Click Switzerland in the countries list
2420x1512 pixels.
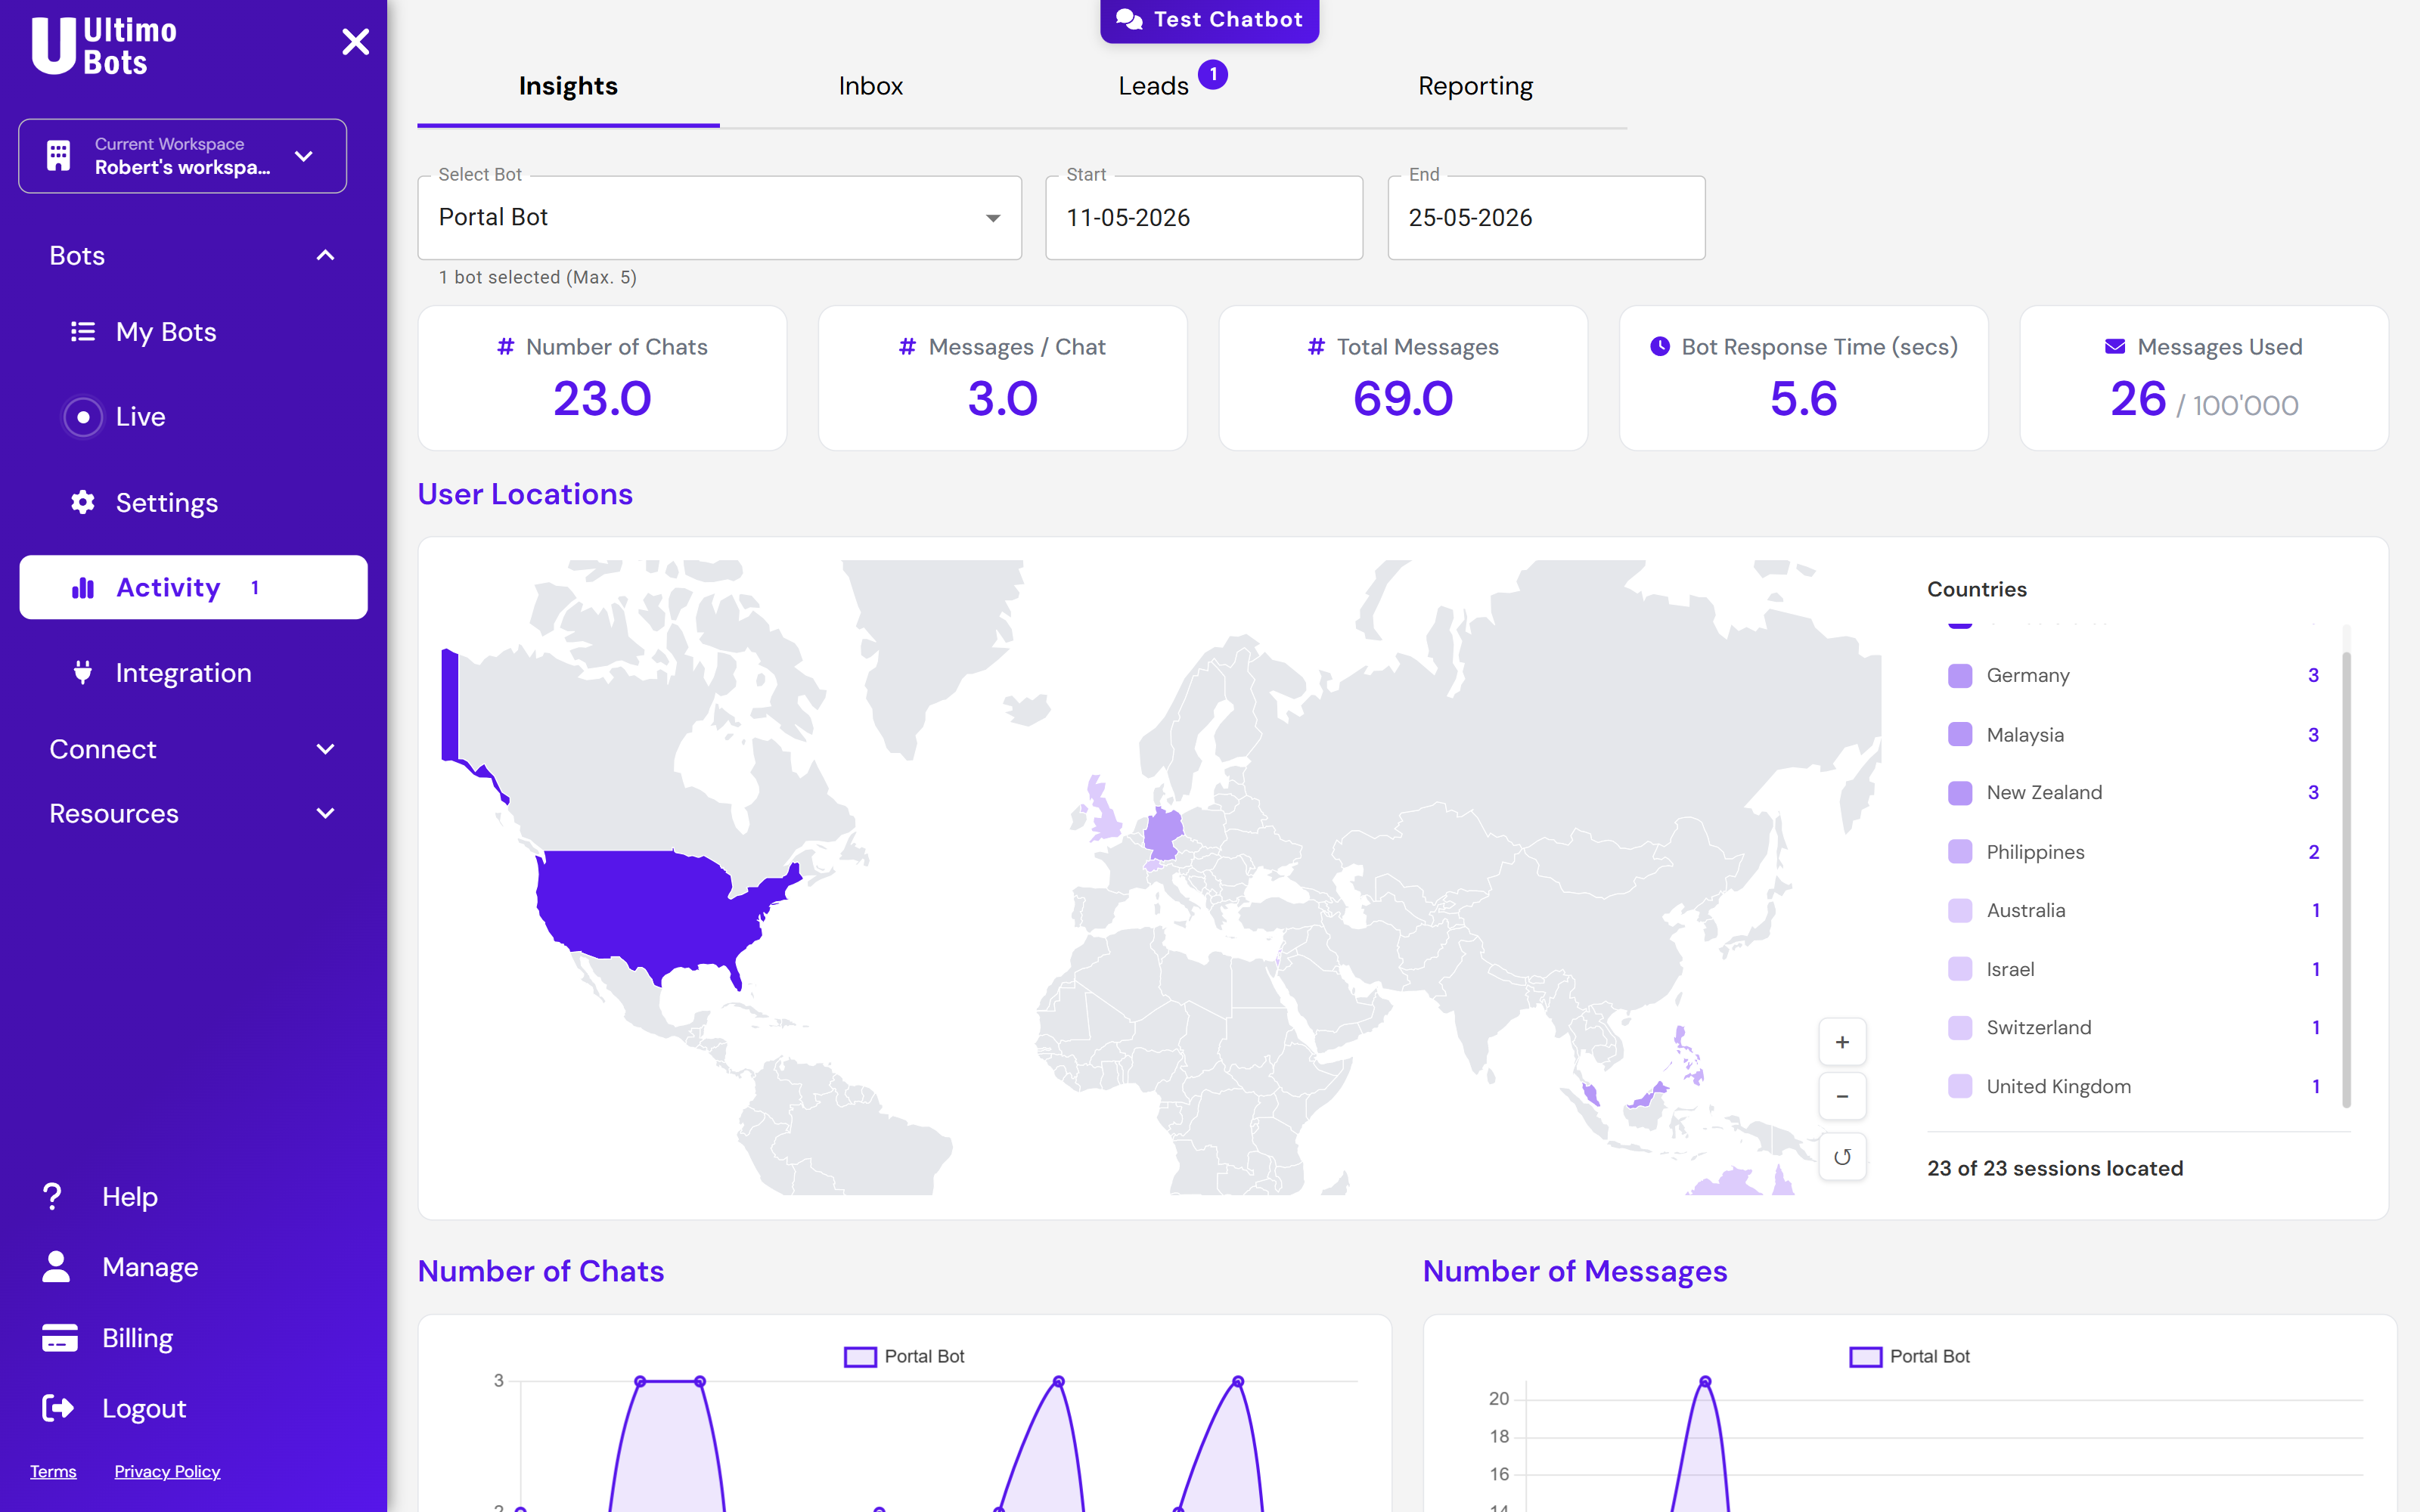click(2134, 1028)
